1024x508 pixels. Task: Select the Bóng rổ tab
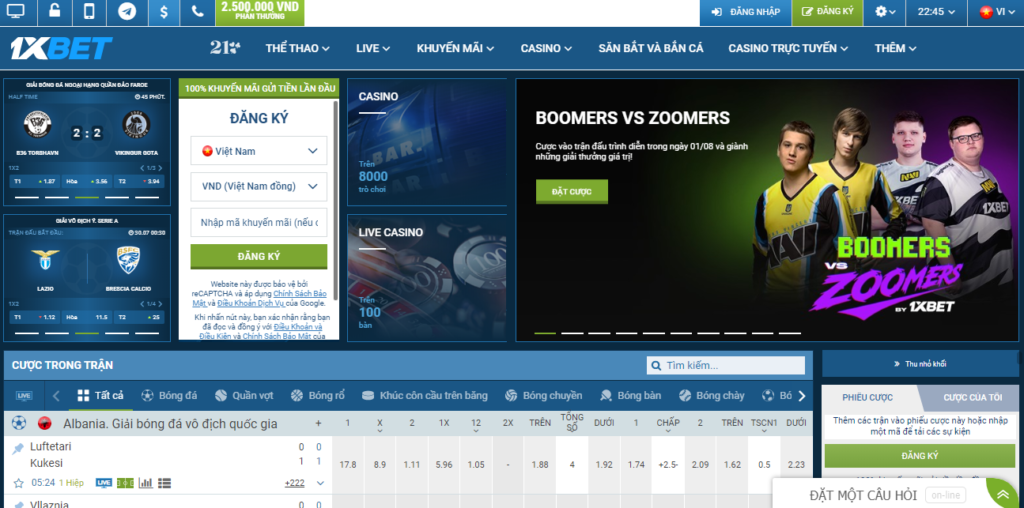[317, 396]
